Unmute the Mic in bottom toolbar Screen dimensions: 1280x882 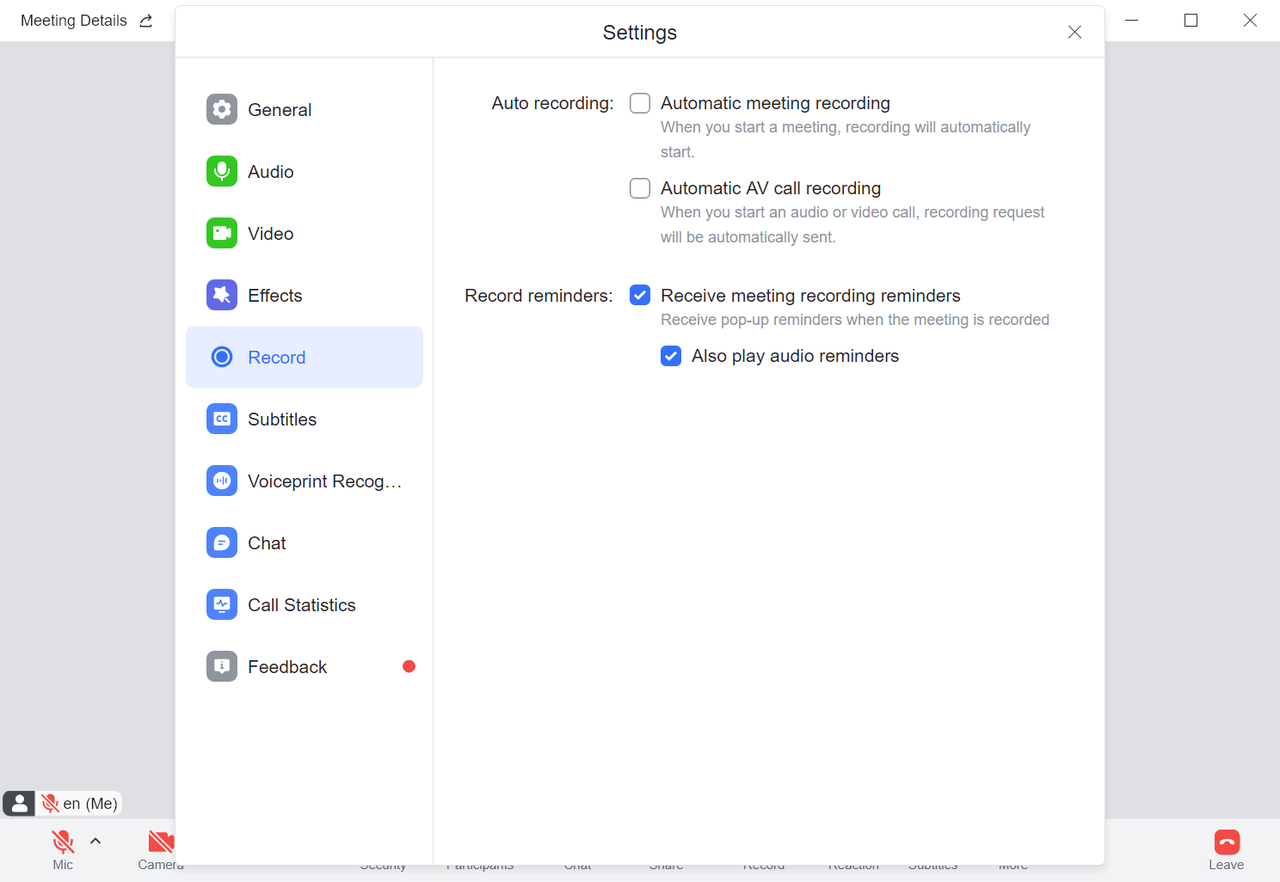pyautogui.click(x=63, y=842)
